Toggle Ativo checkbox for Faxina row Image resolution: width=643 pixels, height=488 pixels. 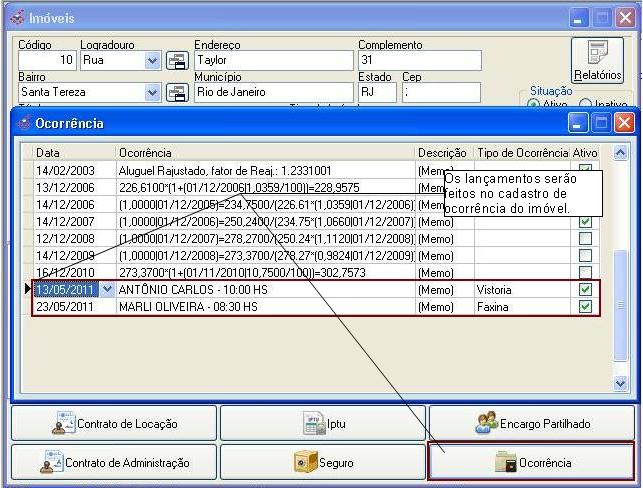coord(585,307)
